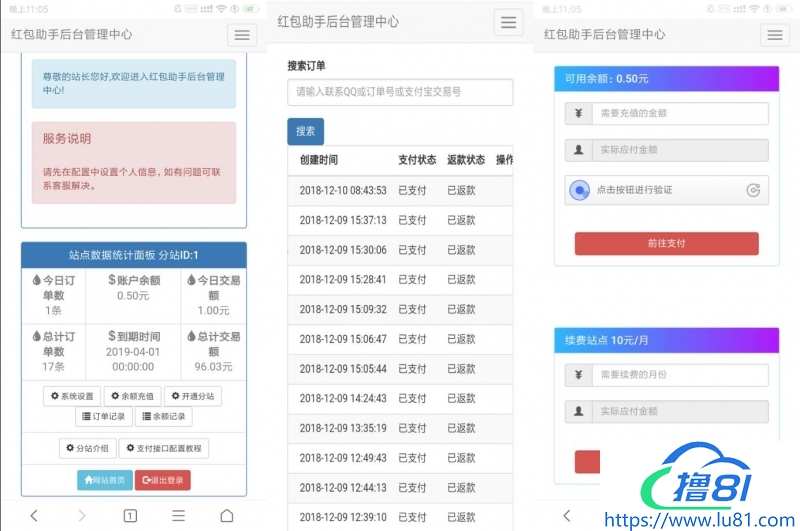Open 分站介绍 sub-site introduction
The height and width of the screenshot is (531, 800).
87,448
